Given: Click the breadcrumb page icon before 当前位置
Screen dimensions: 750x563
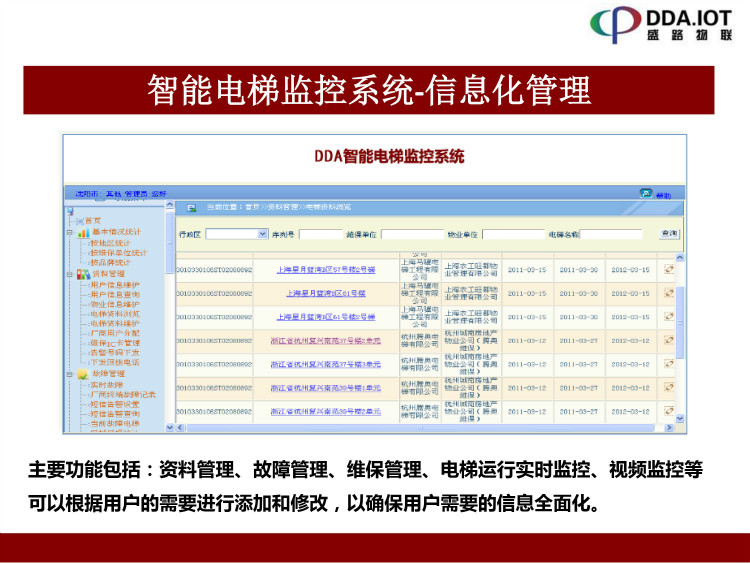Looking at the screenshot, I should 192,208.
